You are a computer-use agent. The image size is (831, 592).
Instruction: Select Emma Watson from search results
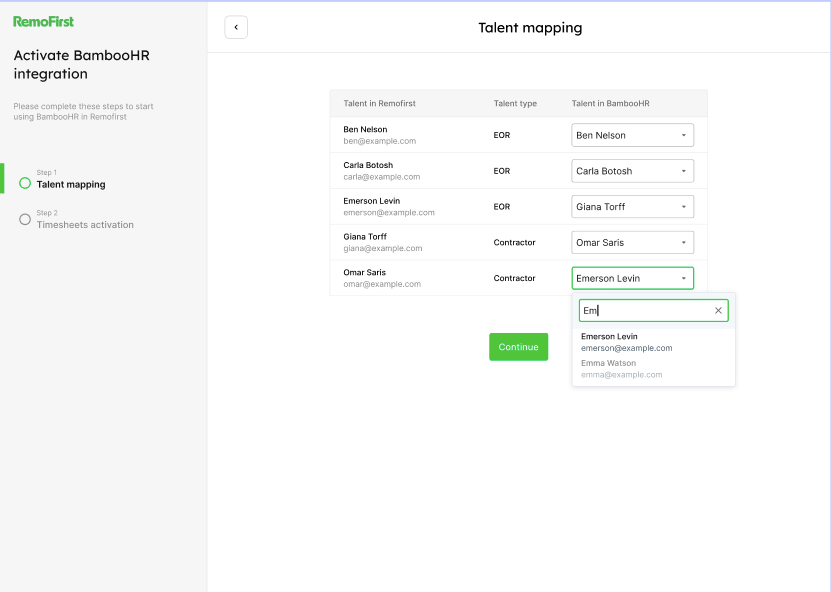point(622,369)
